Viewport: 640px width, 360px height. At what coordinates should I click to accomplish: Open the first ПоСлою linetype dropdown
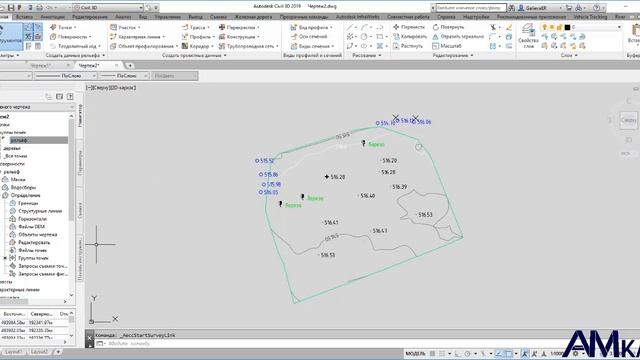(x=66, y=76)
